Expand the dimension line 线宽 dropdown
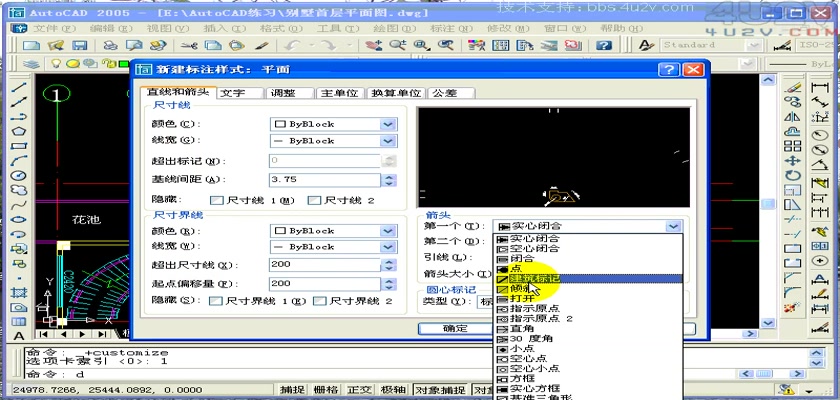The image size is (840, 400). (x=387, y=141)
